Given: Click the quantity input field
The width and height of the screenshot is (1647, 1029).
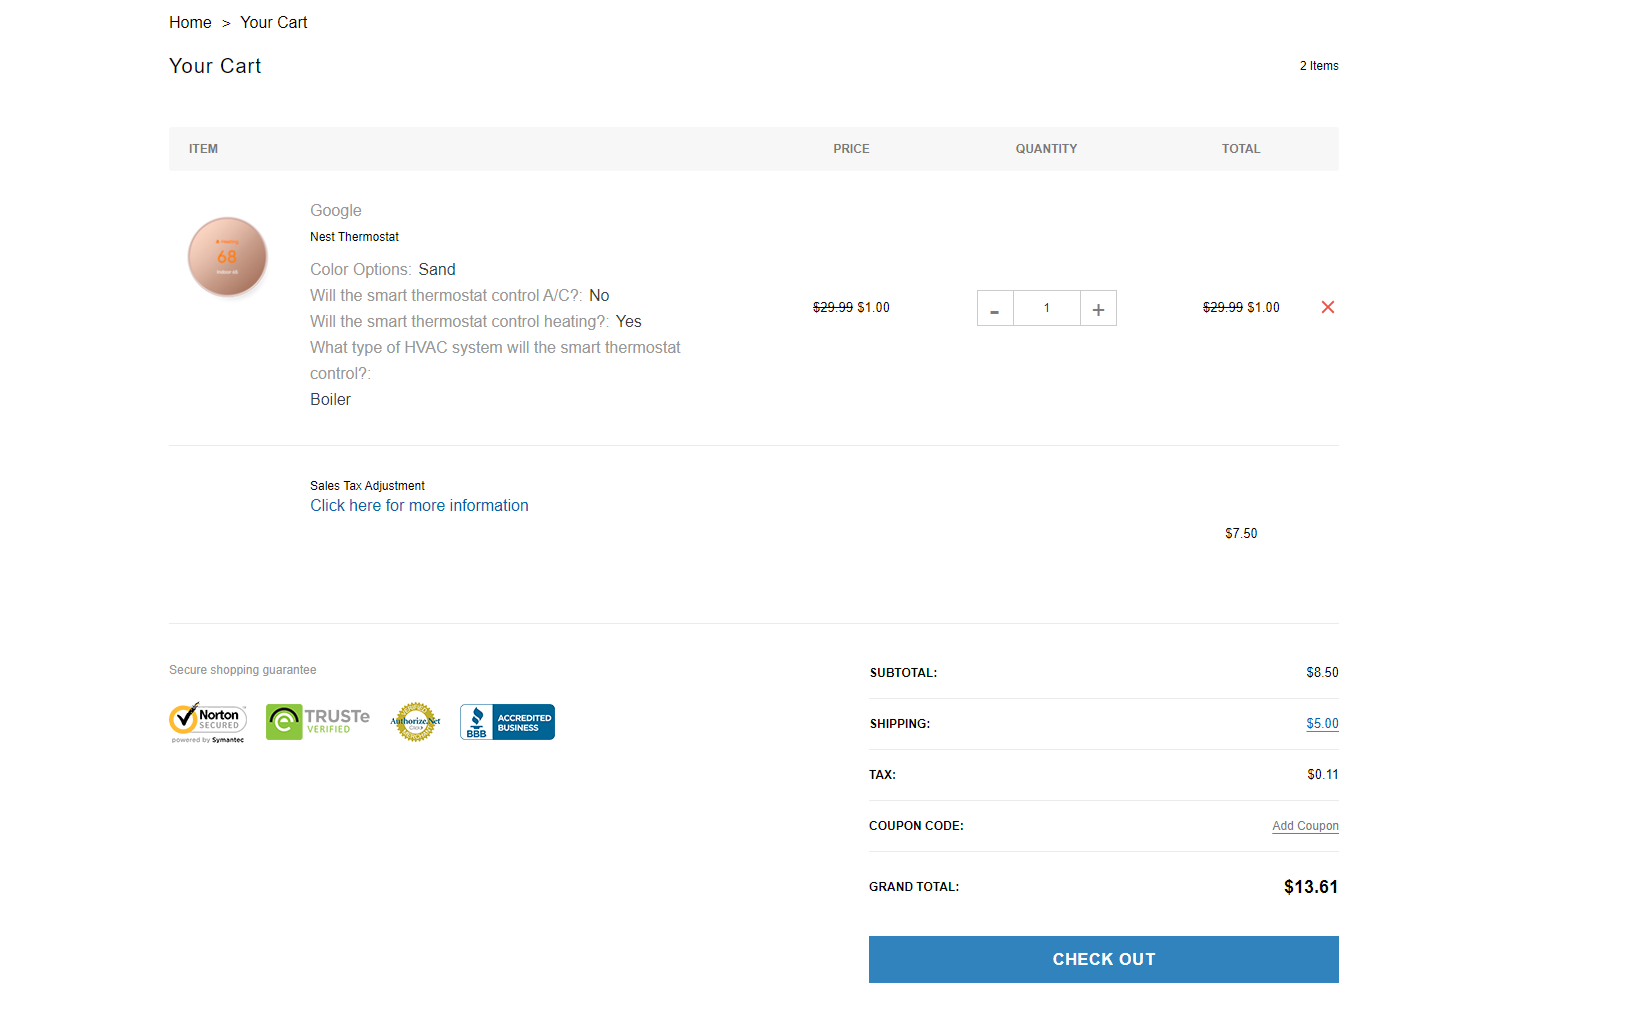Looking at the screenshot, I should point(1047,308).
